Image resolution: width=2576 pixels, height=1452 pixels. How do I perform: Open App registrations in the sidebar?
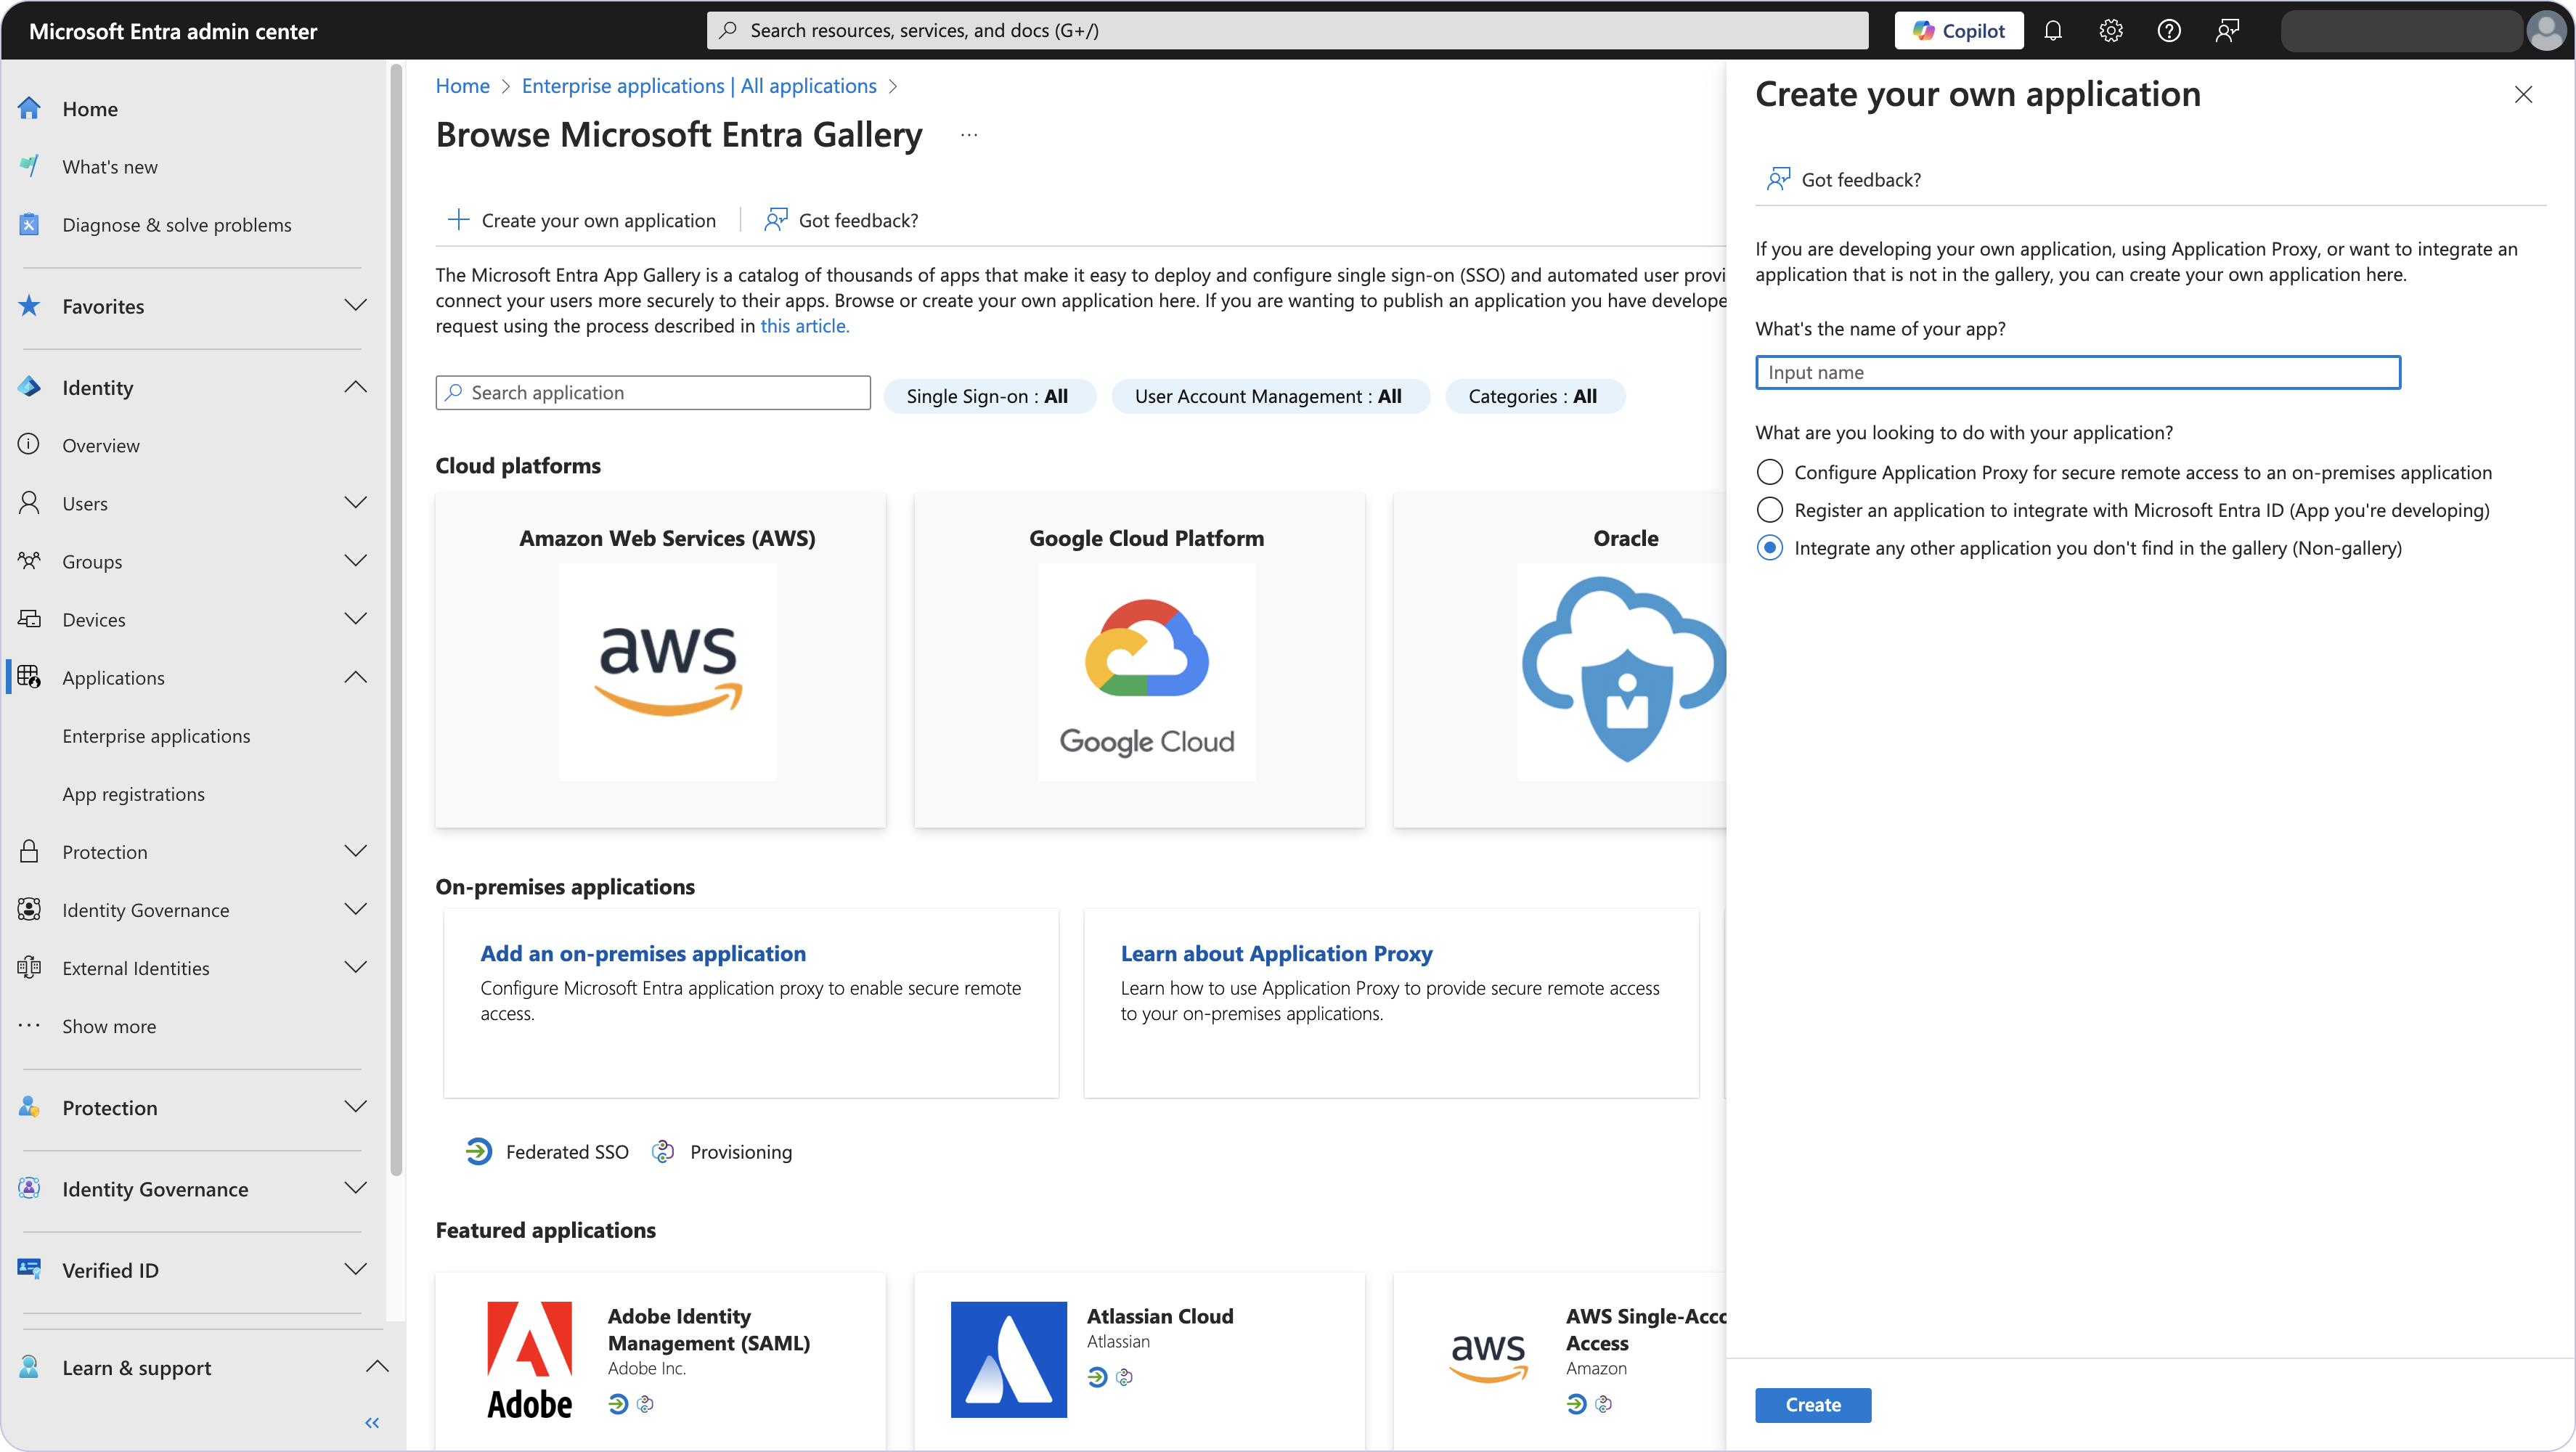coord(133,794)
